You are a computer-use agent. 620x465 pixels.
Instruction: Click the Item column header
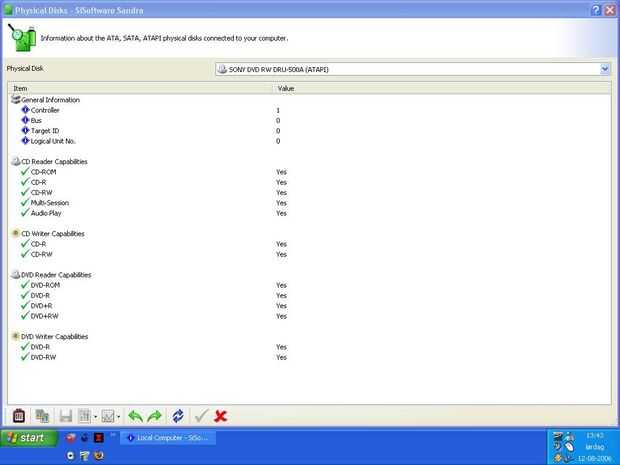point(141,89)
